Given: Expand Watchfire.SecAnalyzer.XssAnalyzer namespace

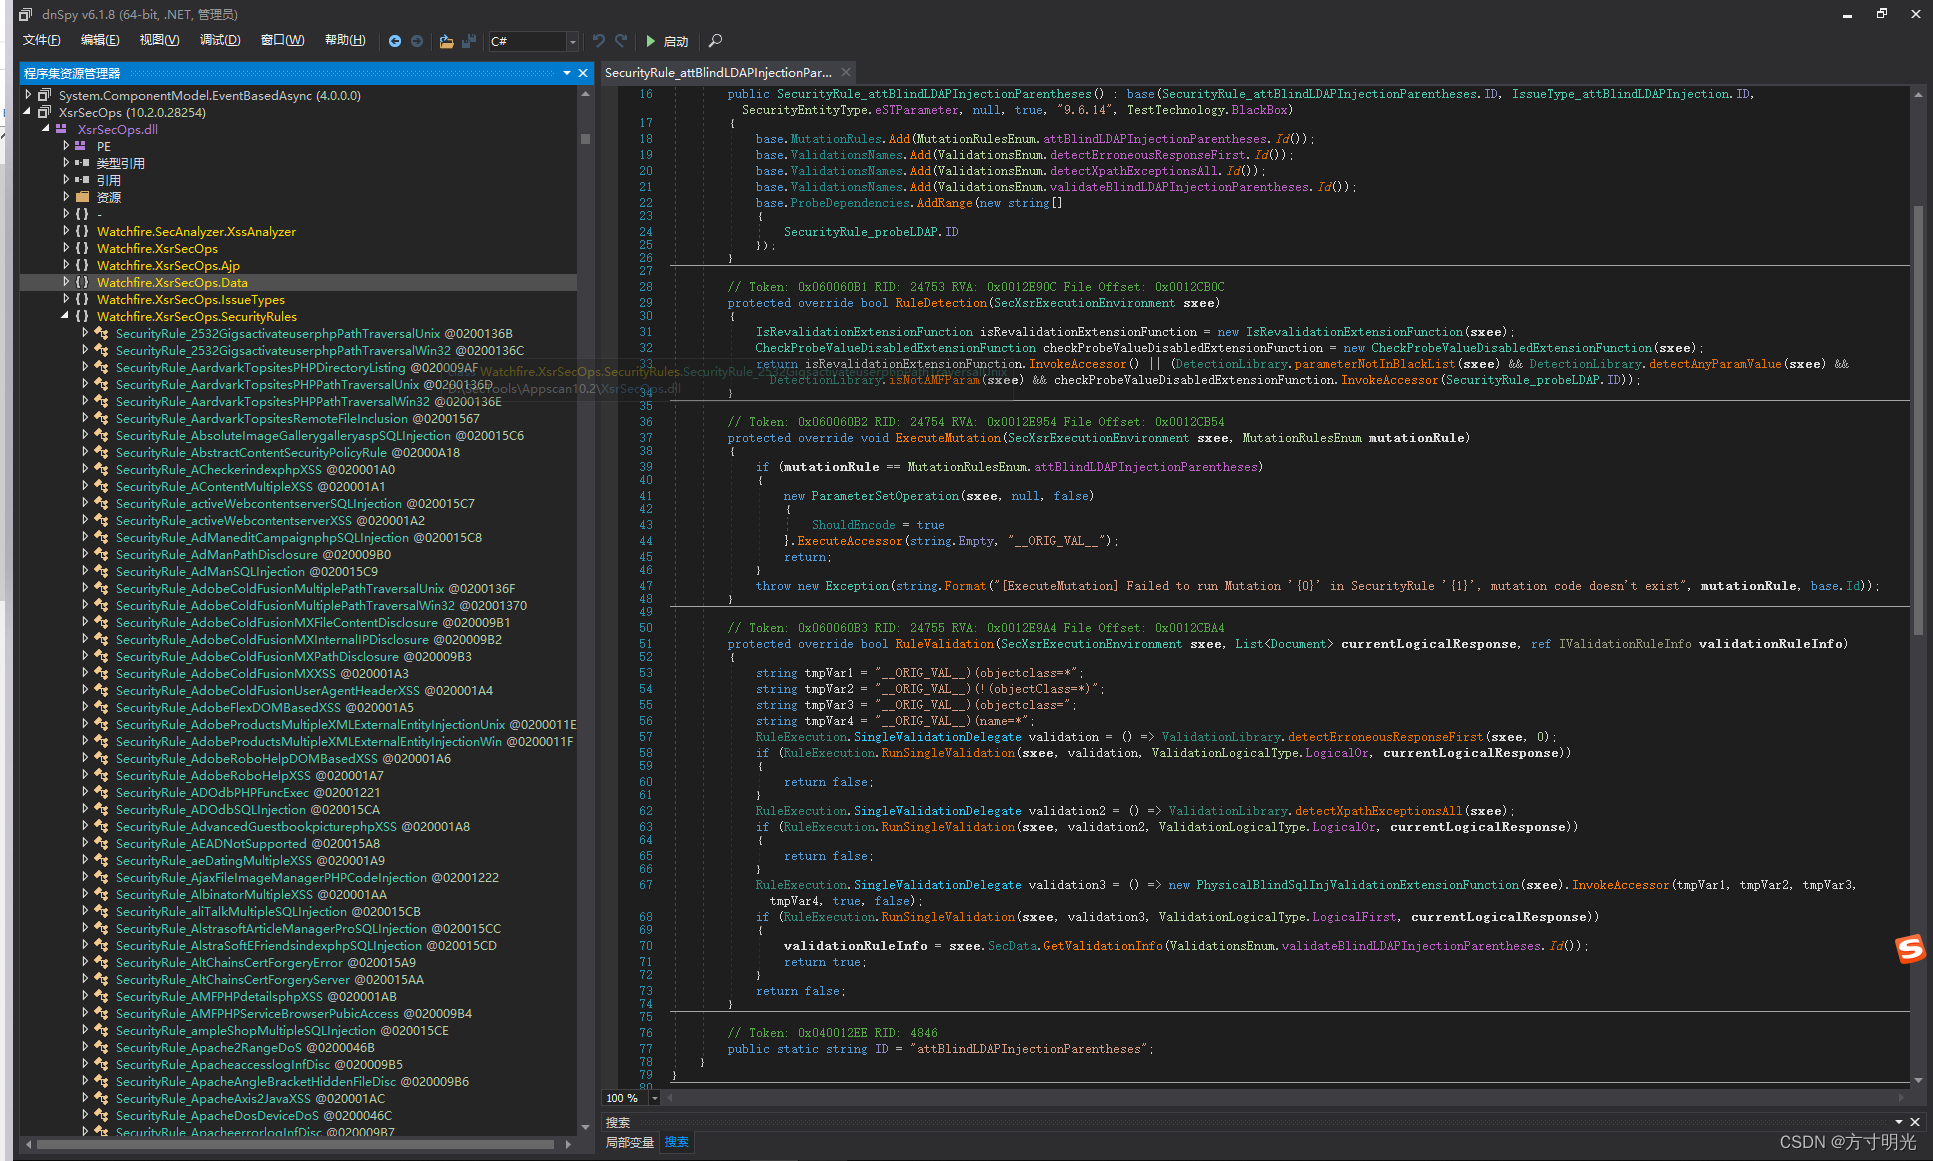Looking at the screenshot, I should click(x=66, y=231).
